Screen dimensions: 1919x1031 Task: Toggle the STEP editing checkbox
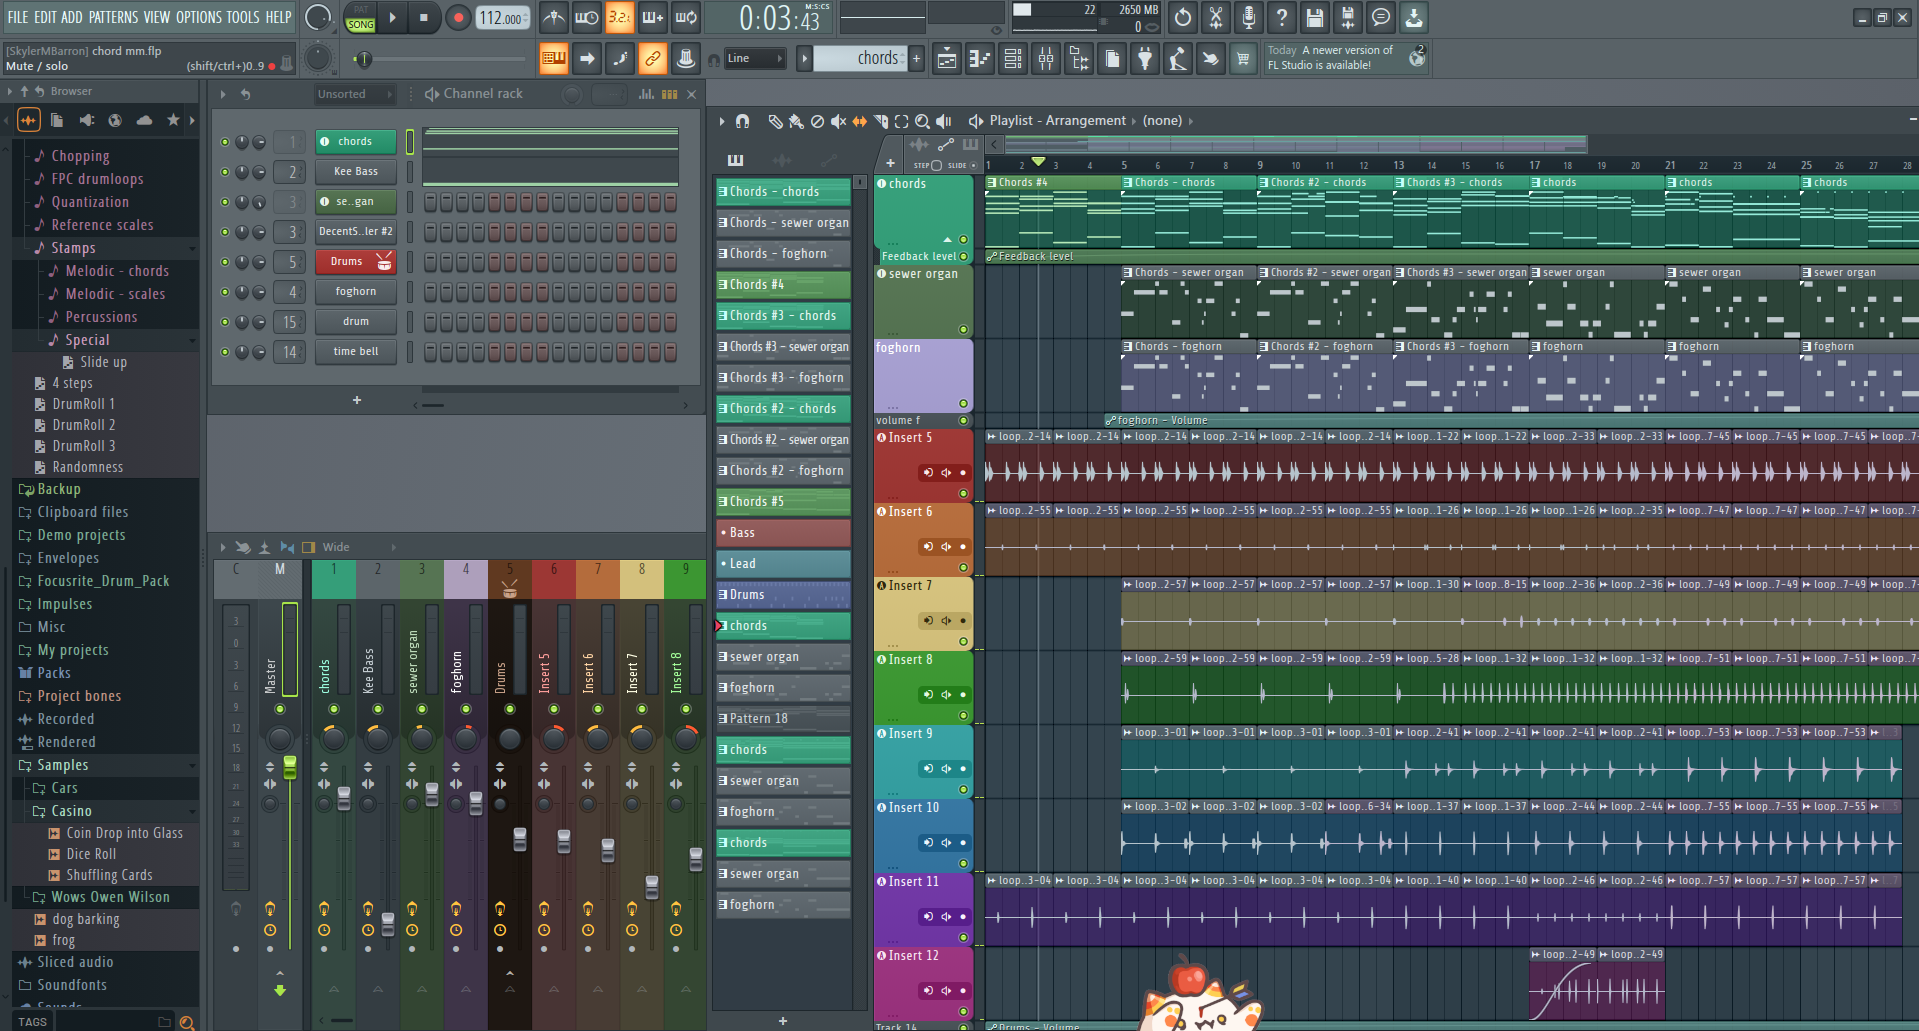(x=936, y=165)
